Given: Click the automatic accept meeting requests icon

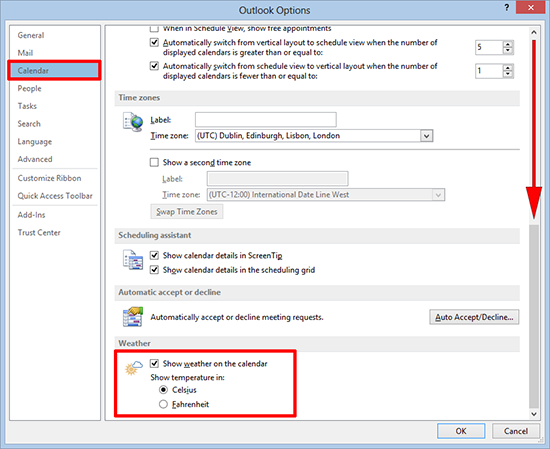Looking at the screenshot, I should pos(133,317).
